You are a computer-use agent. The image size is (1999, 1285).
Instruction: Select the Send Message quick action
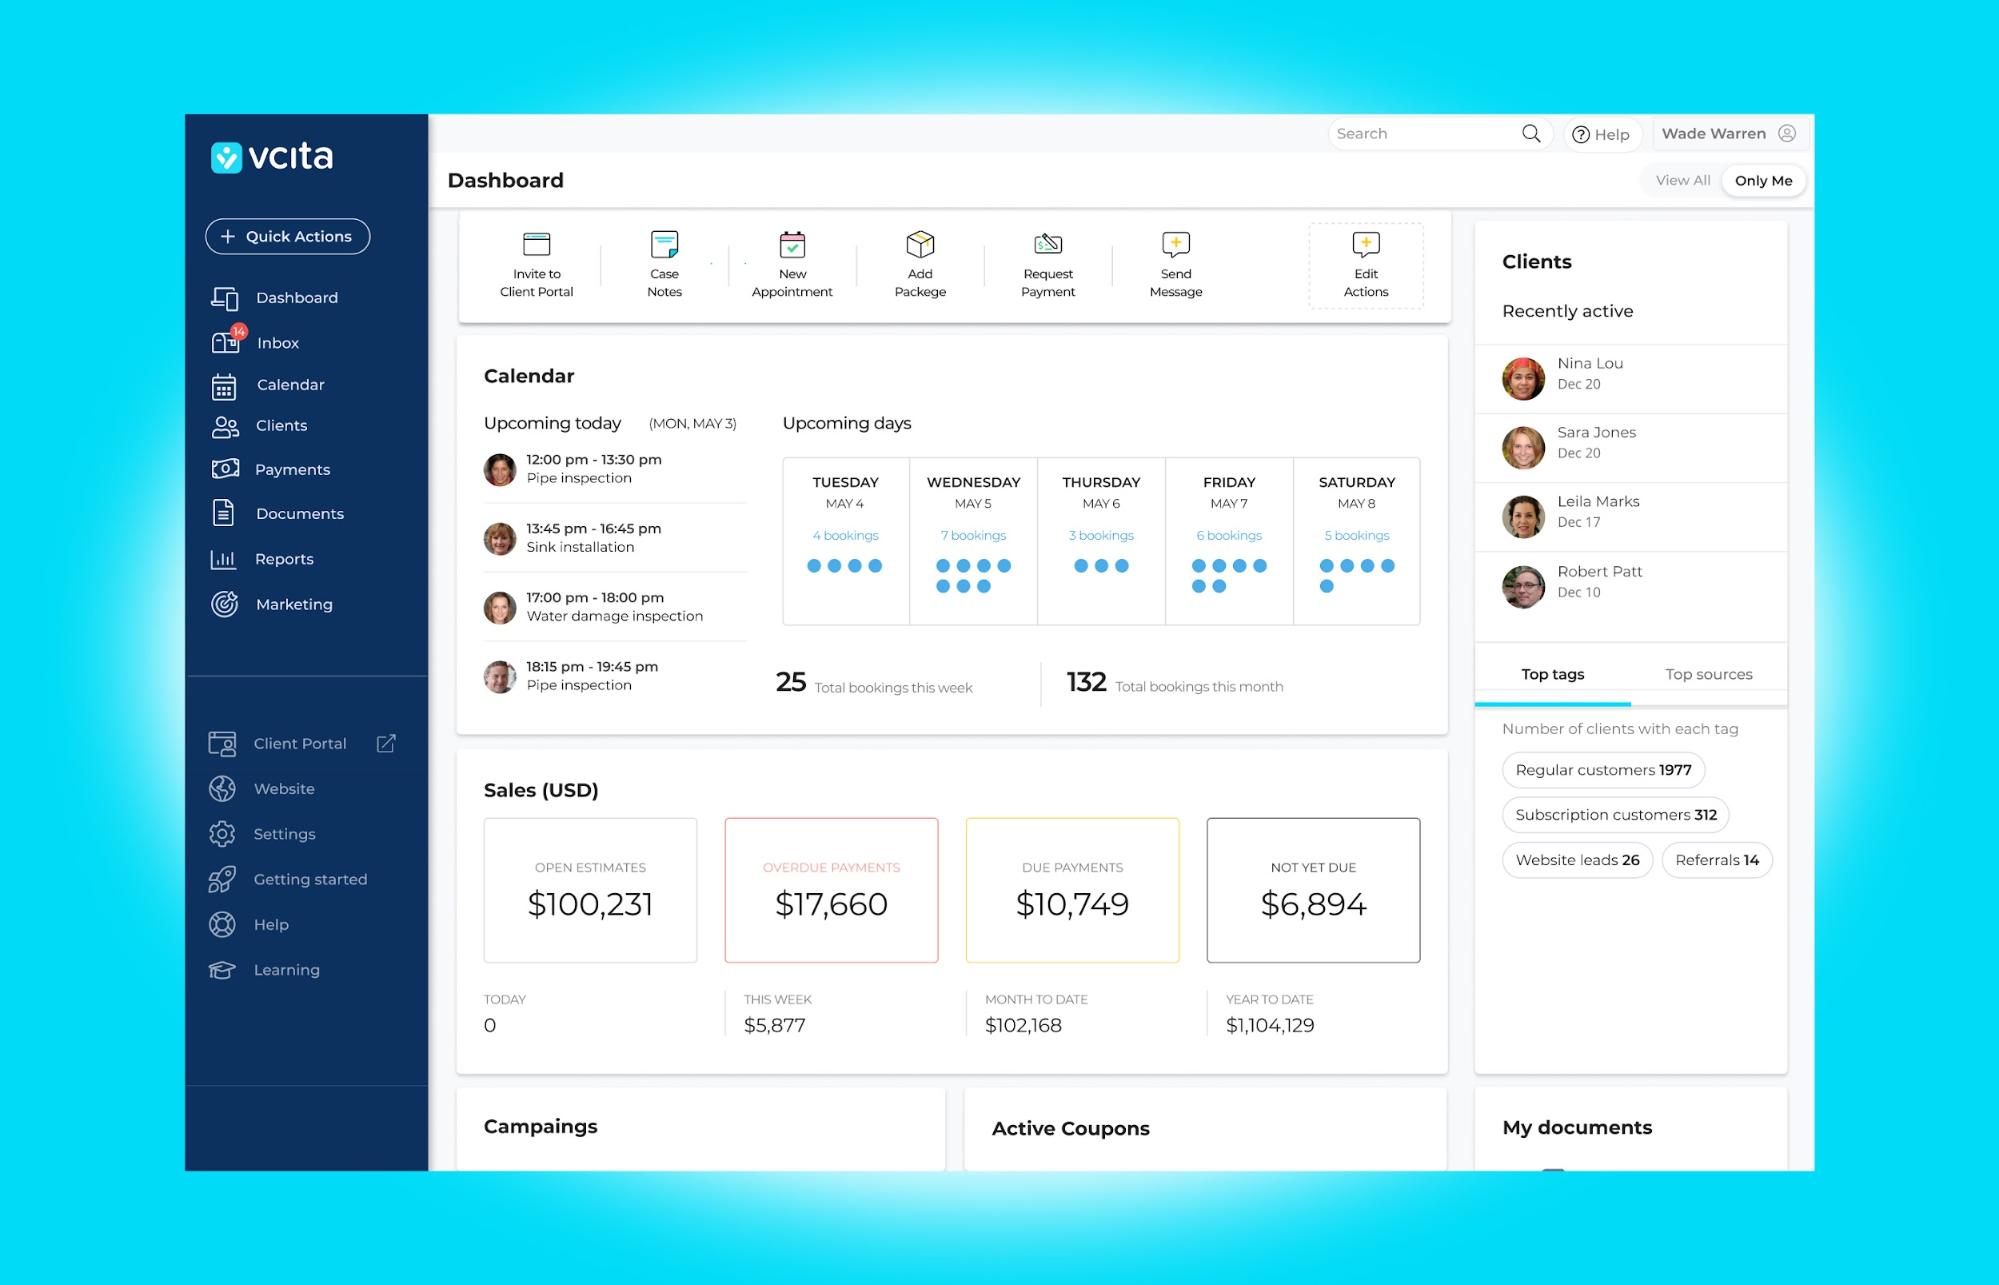pyautogui.click(x=1175, y=263)
